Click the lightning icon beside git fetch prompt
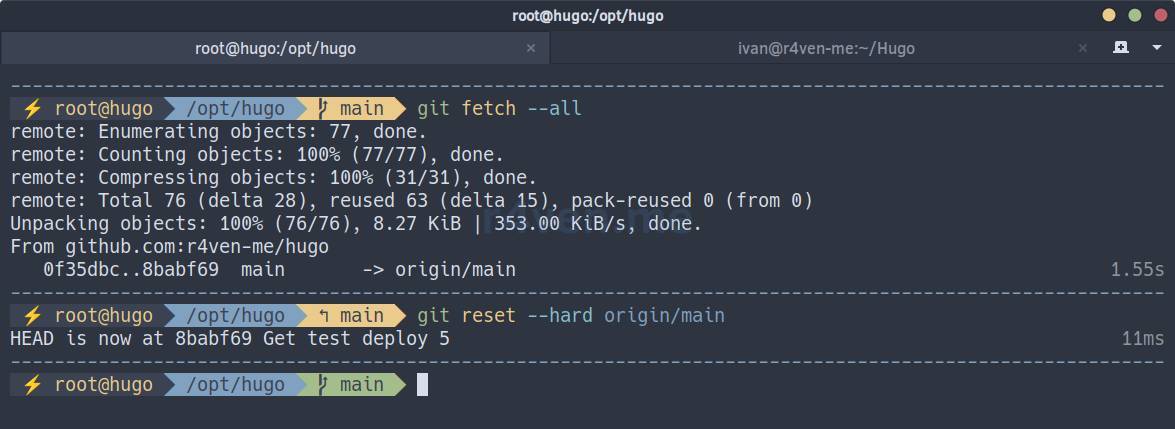 (32, 108)
